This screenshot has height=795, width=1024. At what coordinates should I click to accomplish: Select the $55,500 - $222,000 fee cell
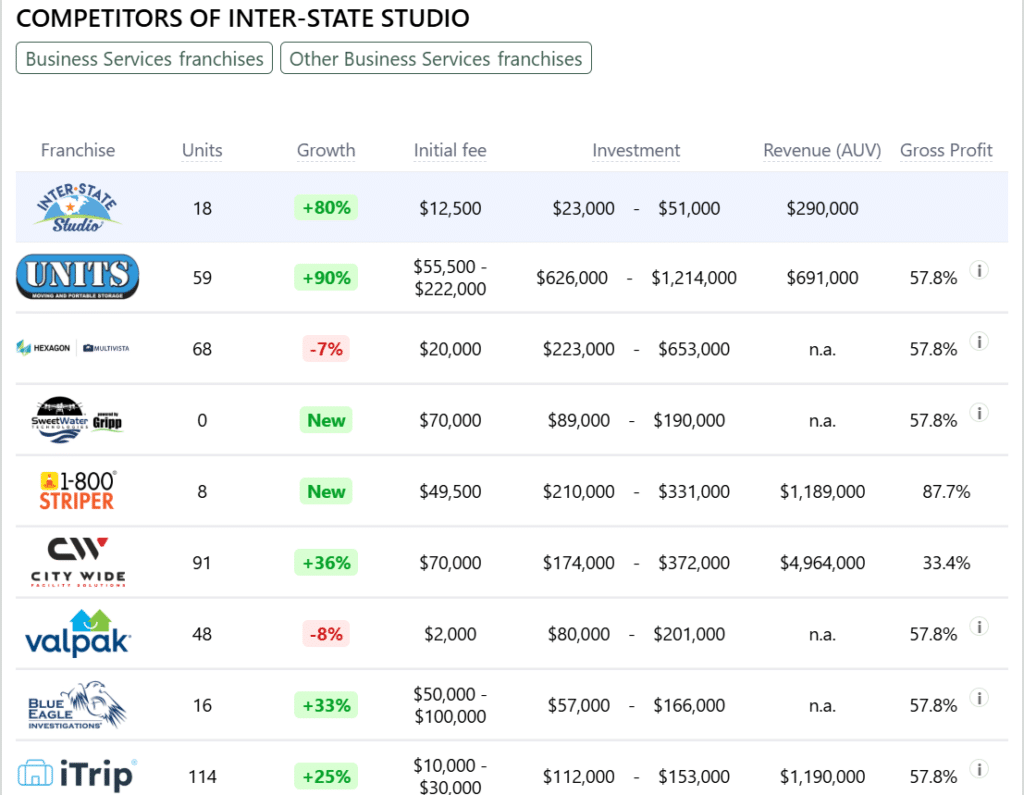450,278
